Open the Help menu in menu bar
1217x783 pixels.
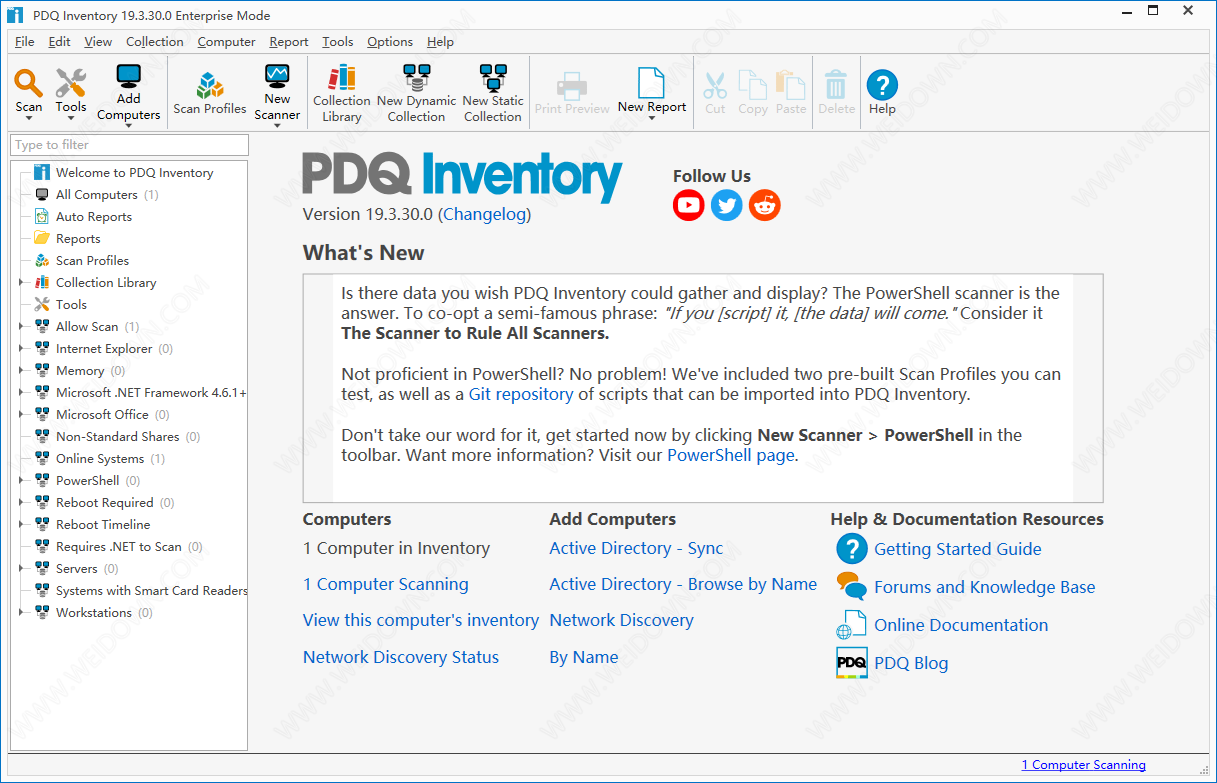(x=440, y=42)
